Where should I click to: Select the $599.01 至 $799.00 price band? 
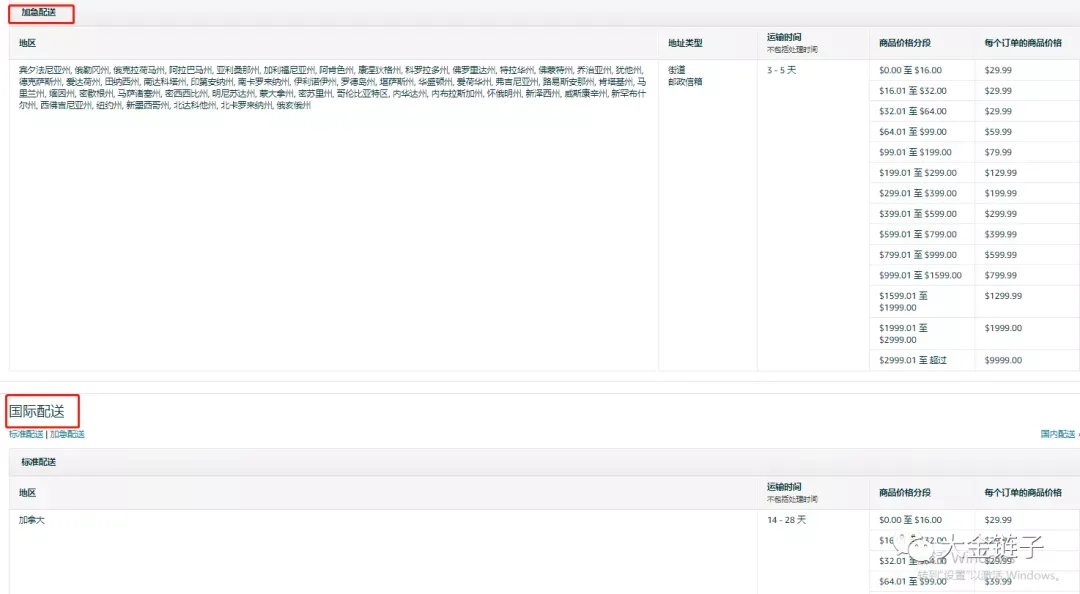click(917, 234)
